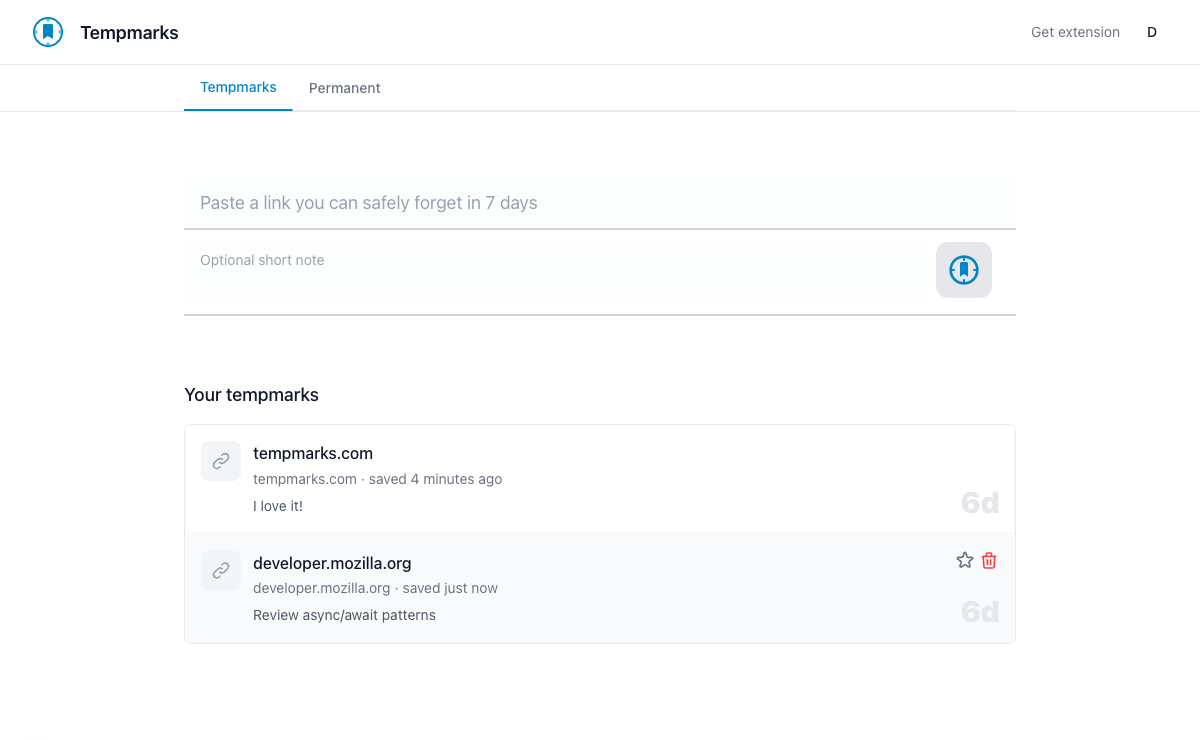Click the "I love it!" note text

click(278, 506)
